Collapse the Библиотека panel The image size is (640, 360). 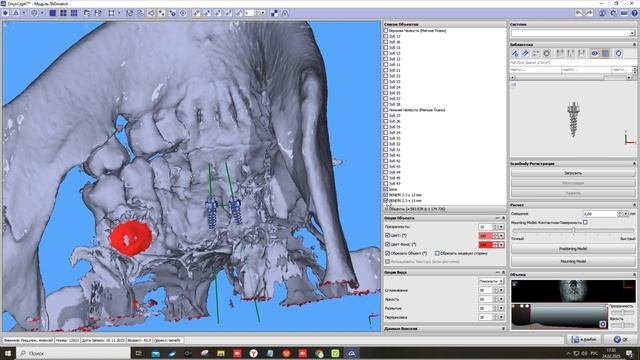(x=634, y=44)
